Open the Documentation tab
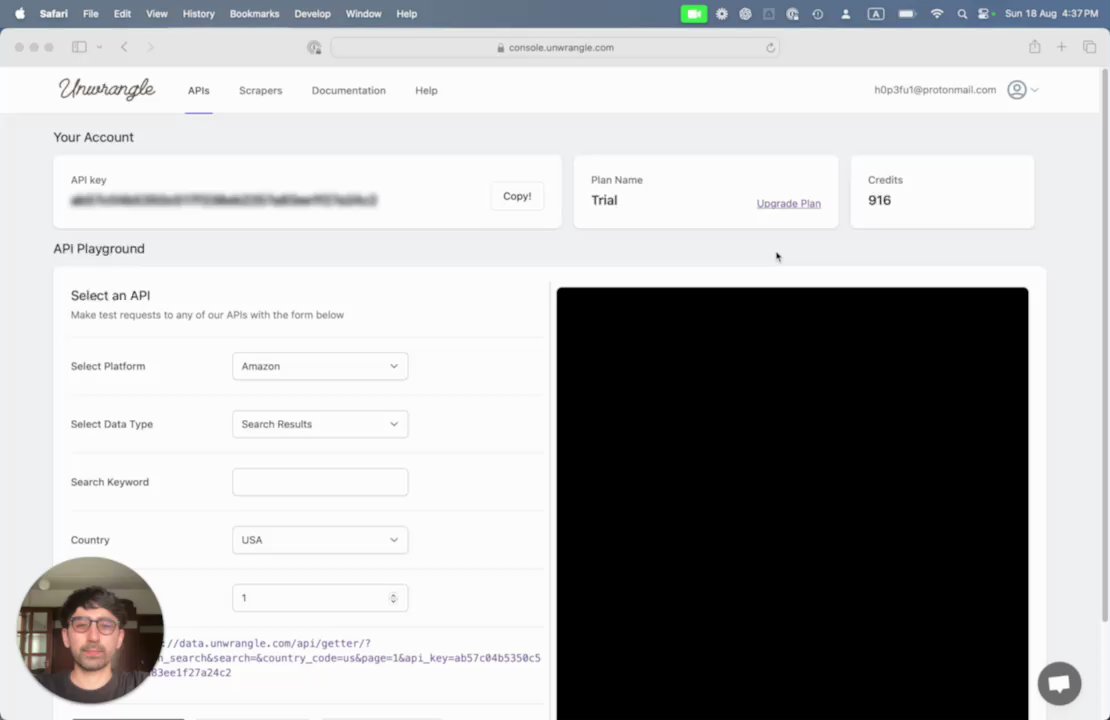Screen dimensions: 1110x720 click(348, 91)
